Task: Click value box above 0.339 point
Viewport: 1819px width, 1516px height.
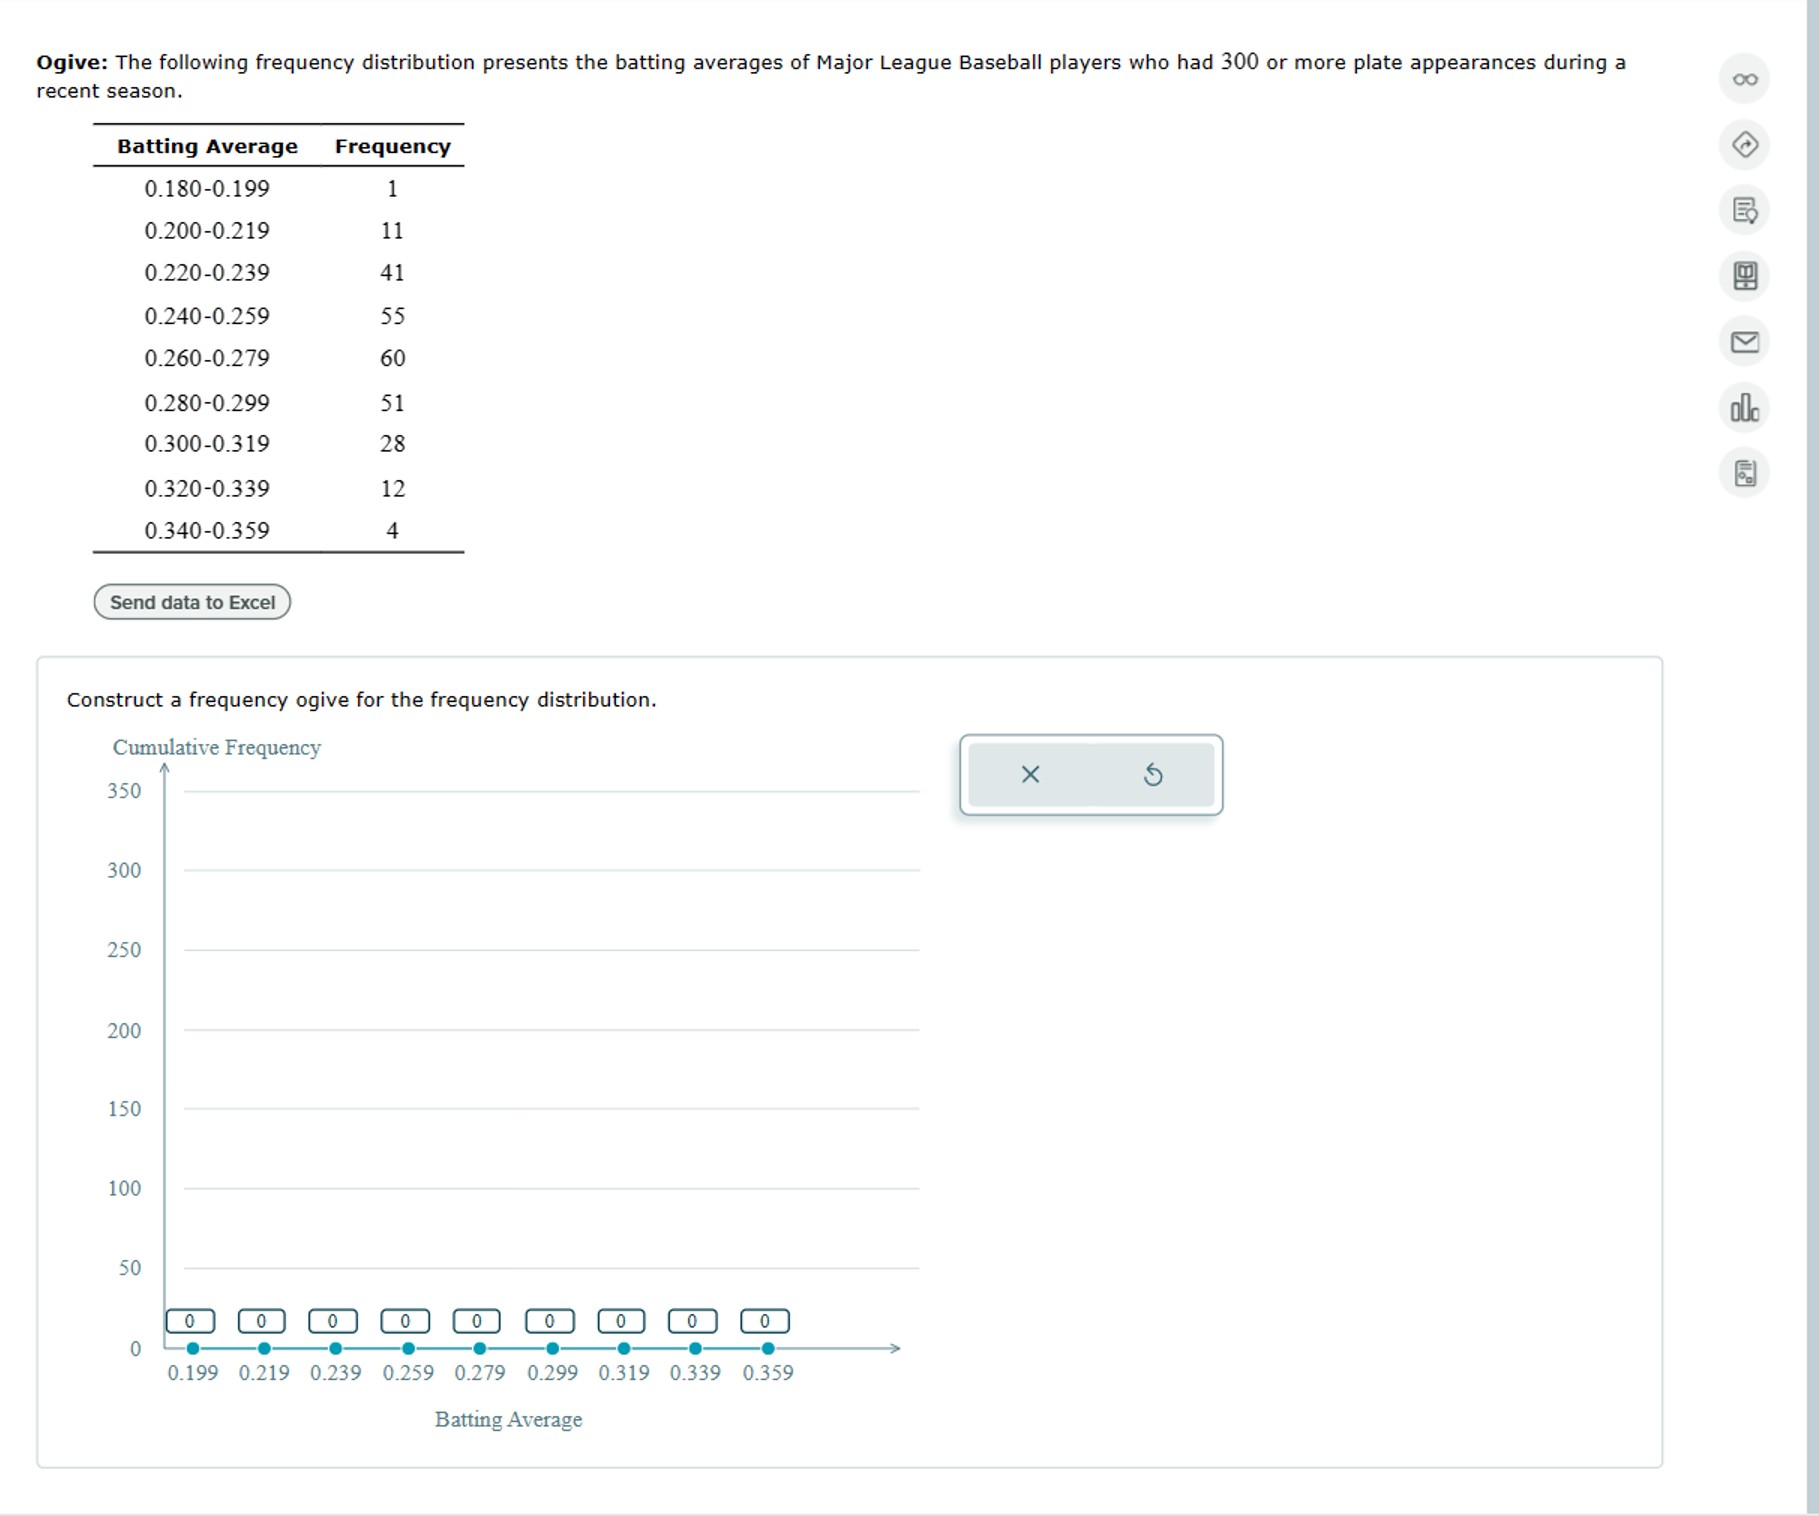Action: (x=692, y=1321)
